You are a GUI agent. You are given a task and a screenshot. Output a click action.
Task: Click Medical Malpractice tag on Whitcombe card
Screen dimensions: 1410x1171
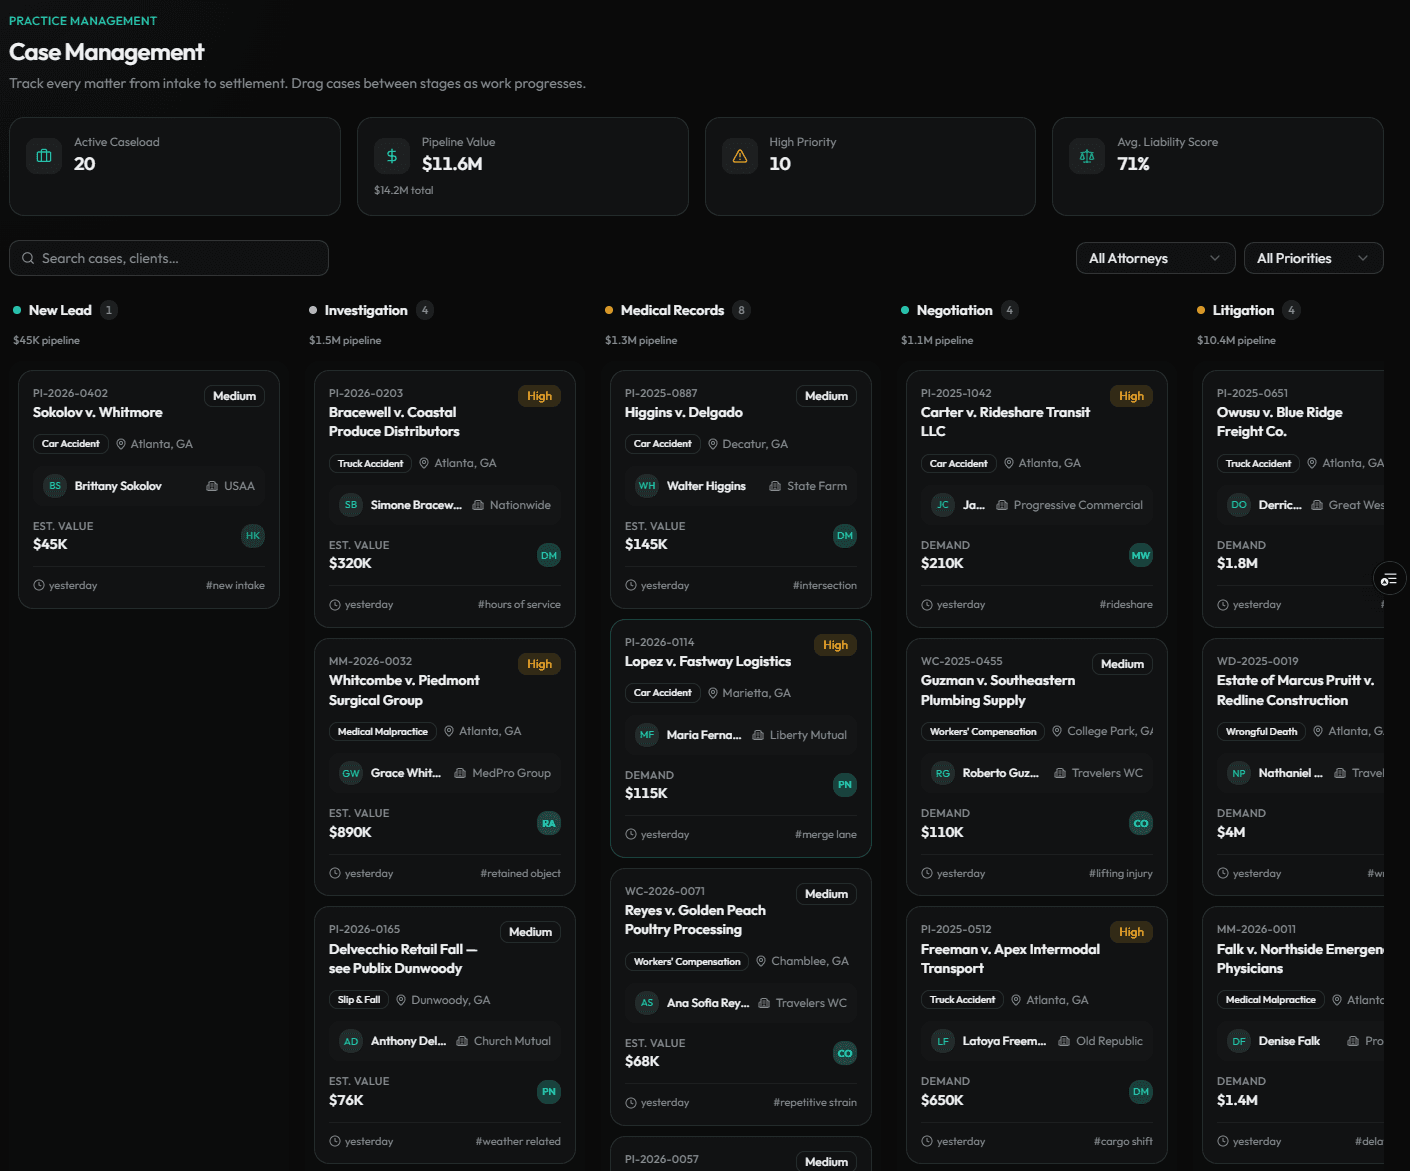coord(383,731)
